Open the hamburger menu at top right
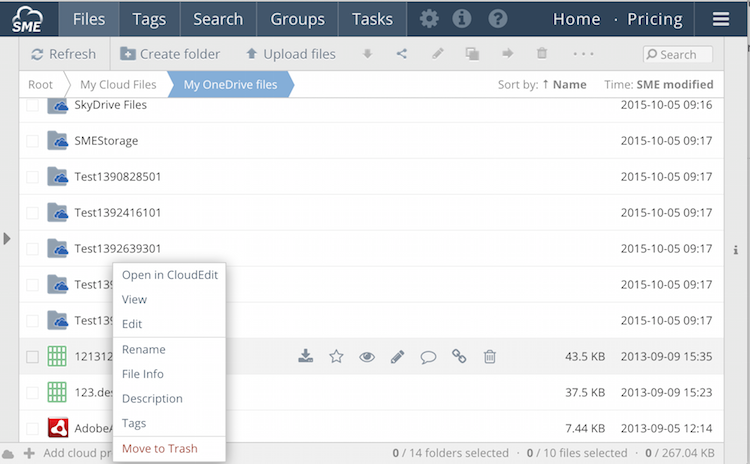This screenshot has height=464, width=750. [721, 19]
